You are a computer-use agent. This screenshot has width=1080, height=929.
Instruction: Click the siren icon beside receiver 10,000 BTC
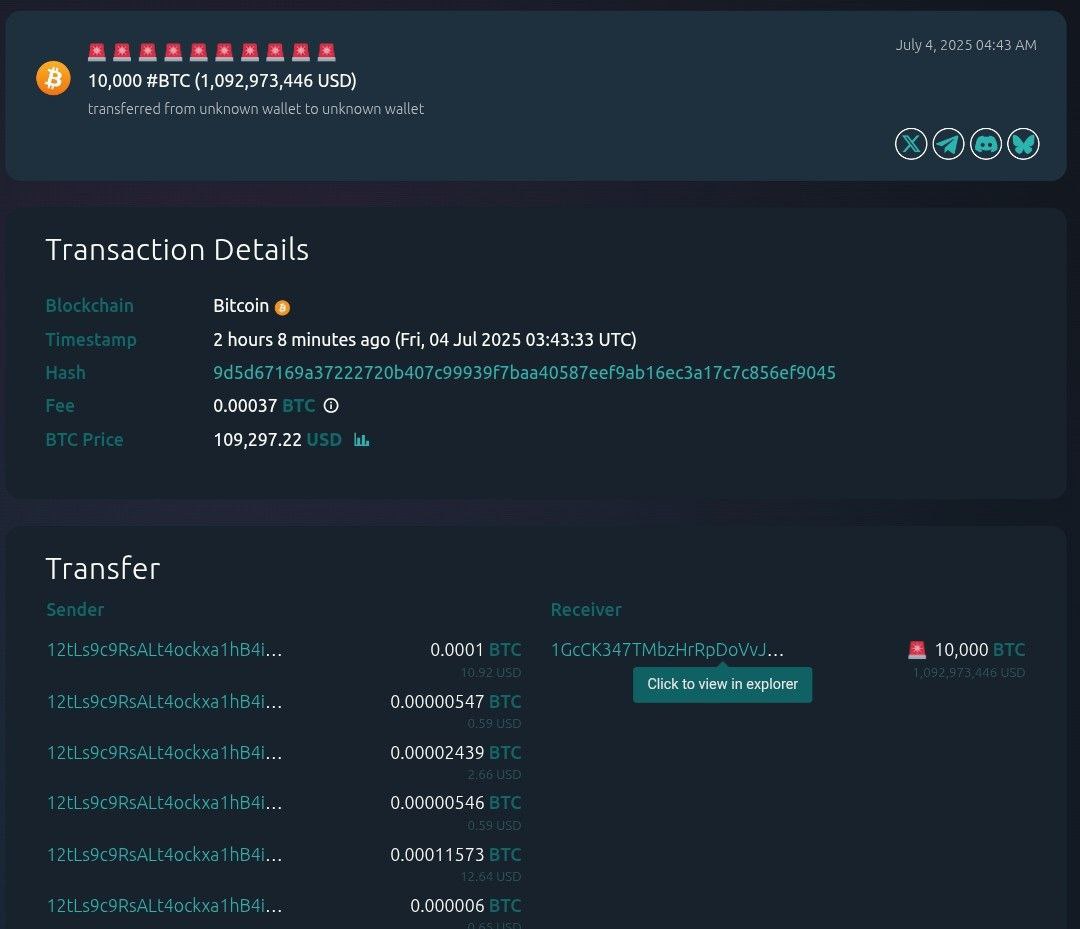[x=917, y=649]
